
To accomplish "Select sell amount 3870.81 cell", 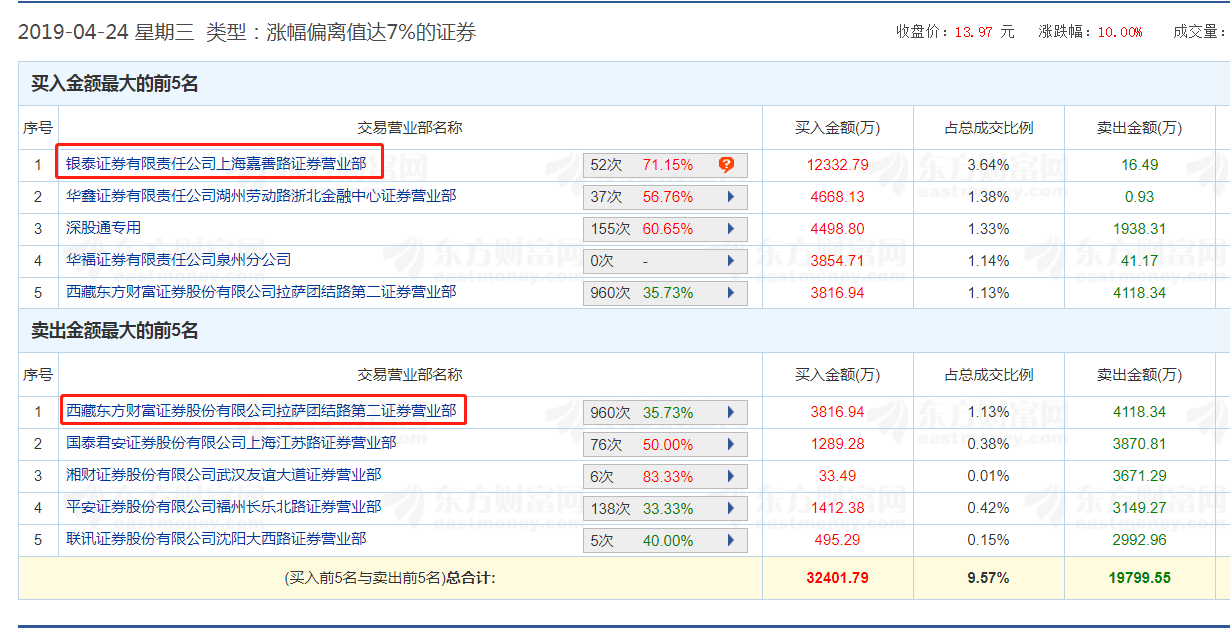I will coord(1139,444).
